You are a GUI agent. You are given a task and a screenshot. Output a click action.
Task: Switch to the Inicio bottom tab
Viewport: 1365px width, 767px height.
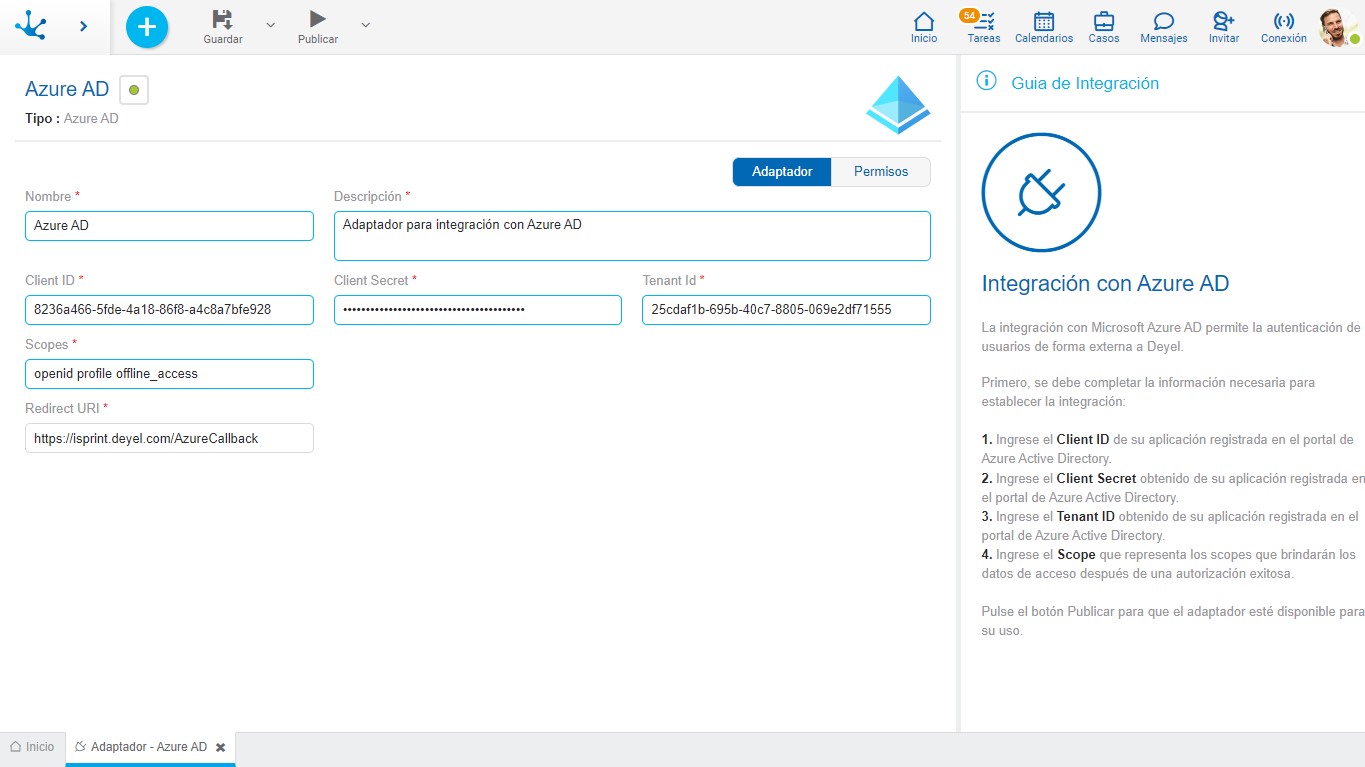[32, 747]
